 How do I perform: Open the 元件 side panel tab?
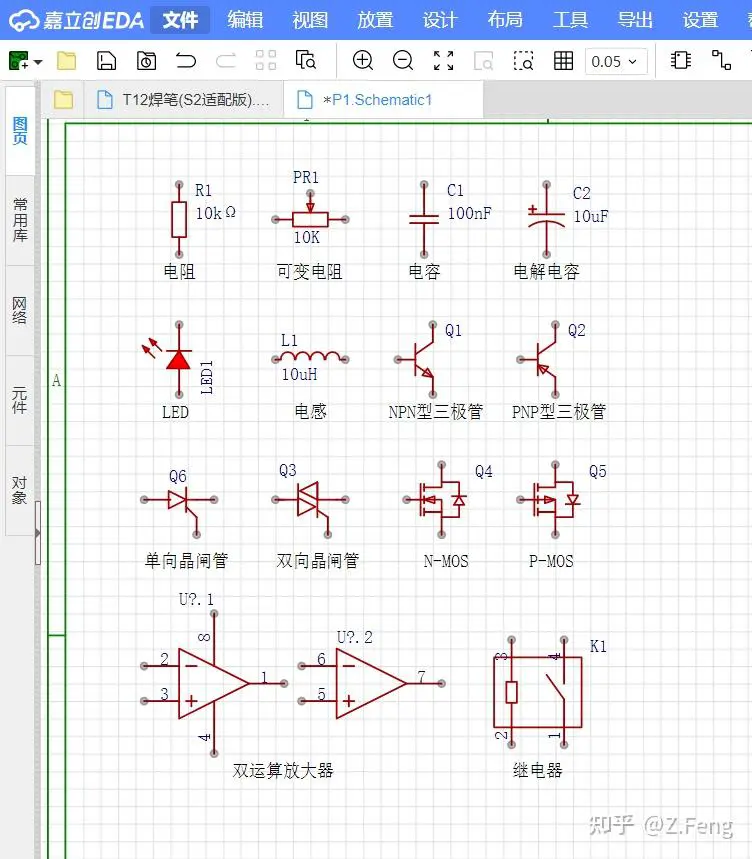click(x=20, y=400)
